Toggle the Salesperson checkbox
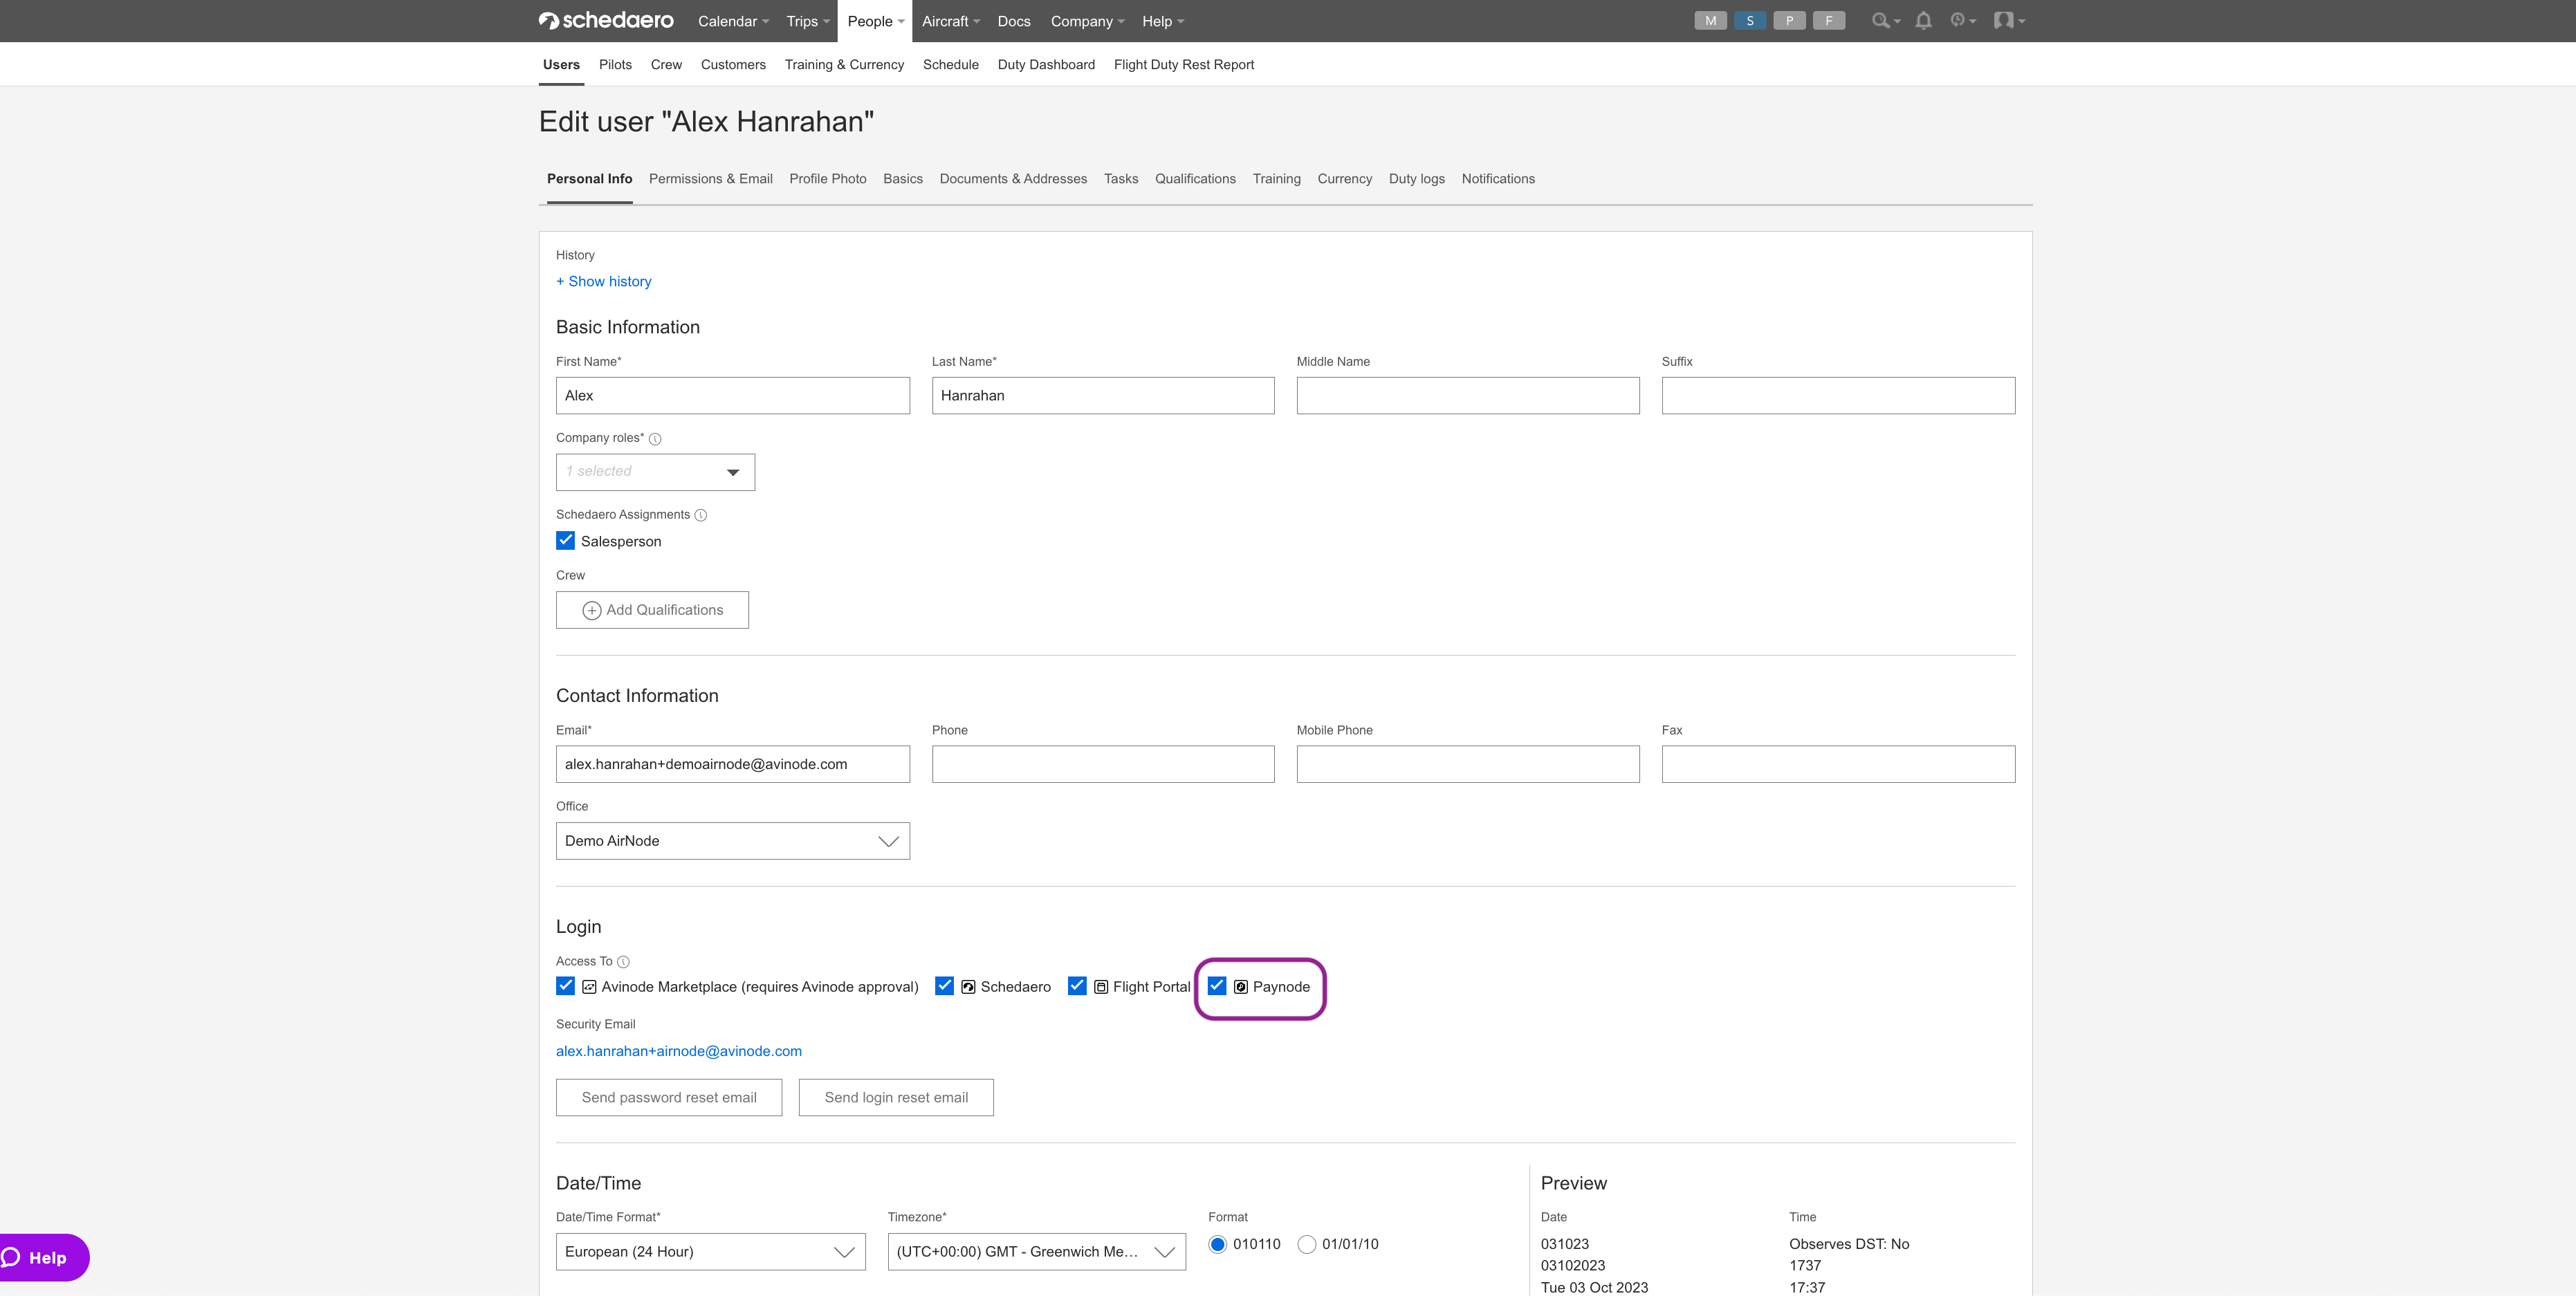This screenshot has width=2576, height=1296. [x=565, y=541]
